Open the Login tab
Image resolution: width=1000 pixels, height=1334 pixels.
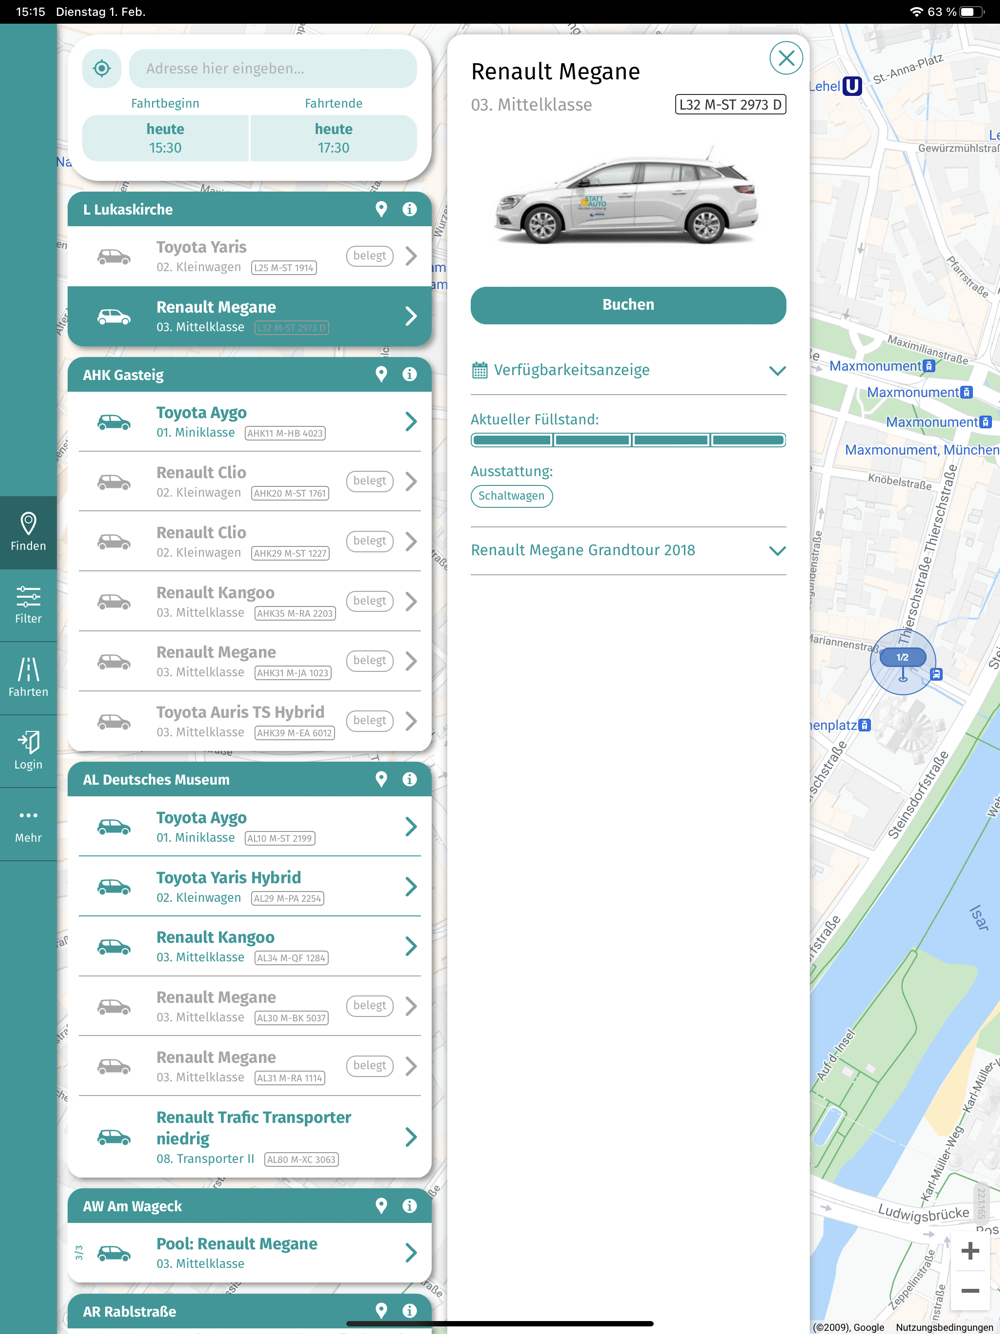click(28, 751)
